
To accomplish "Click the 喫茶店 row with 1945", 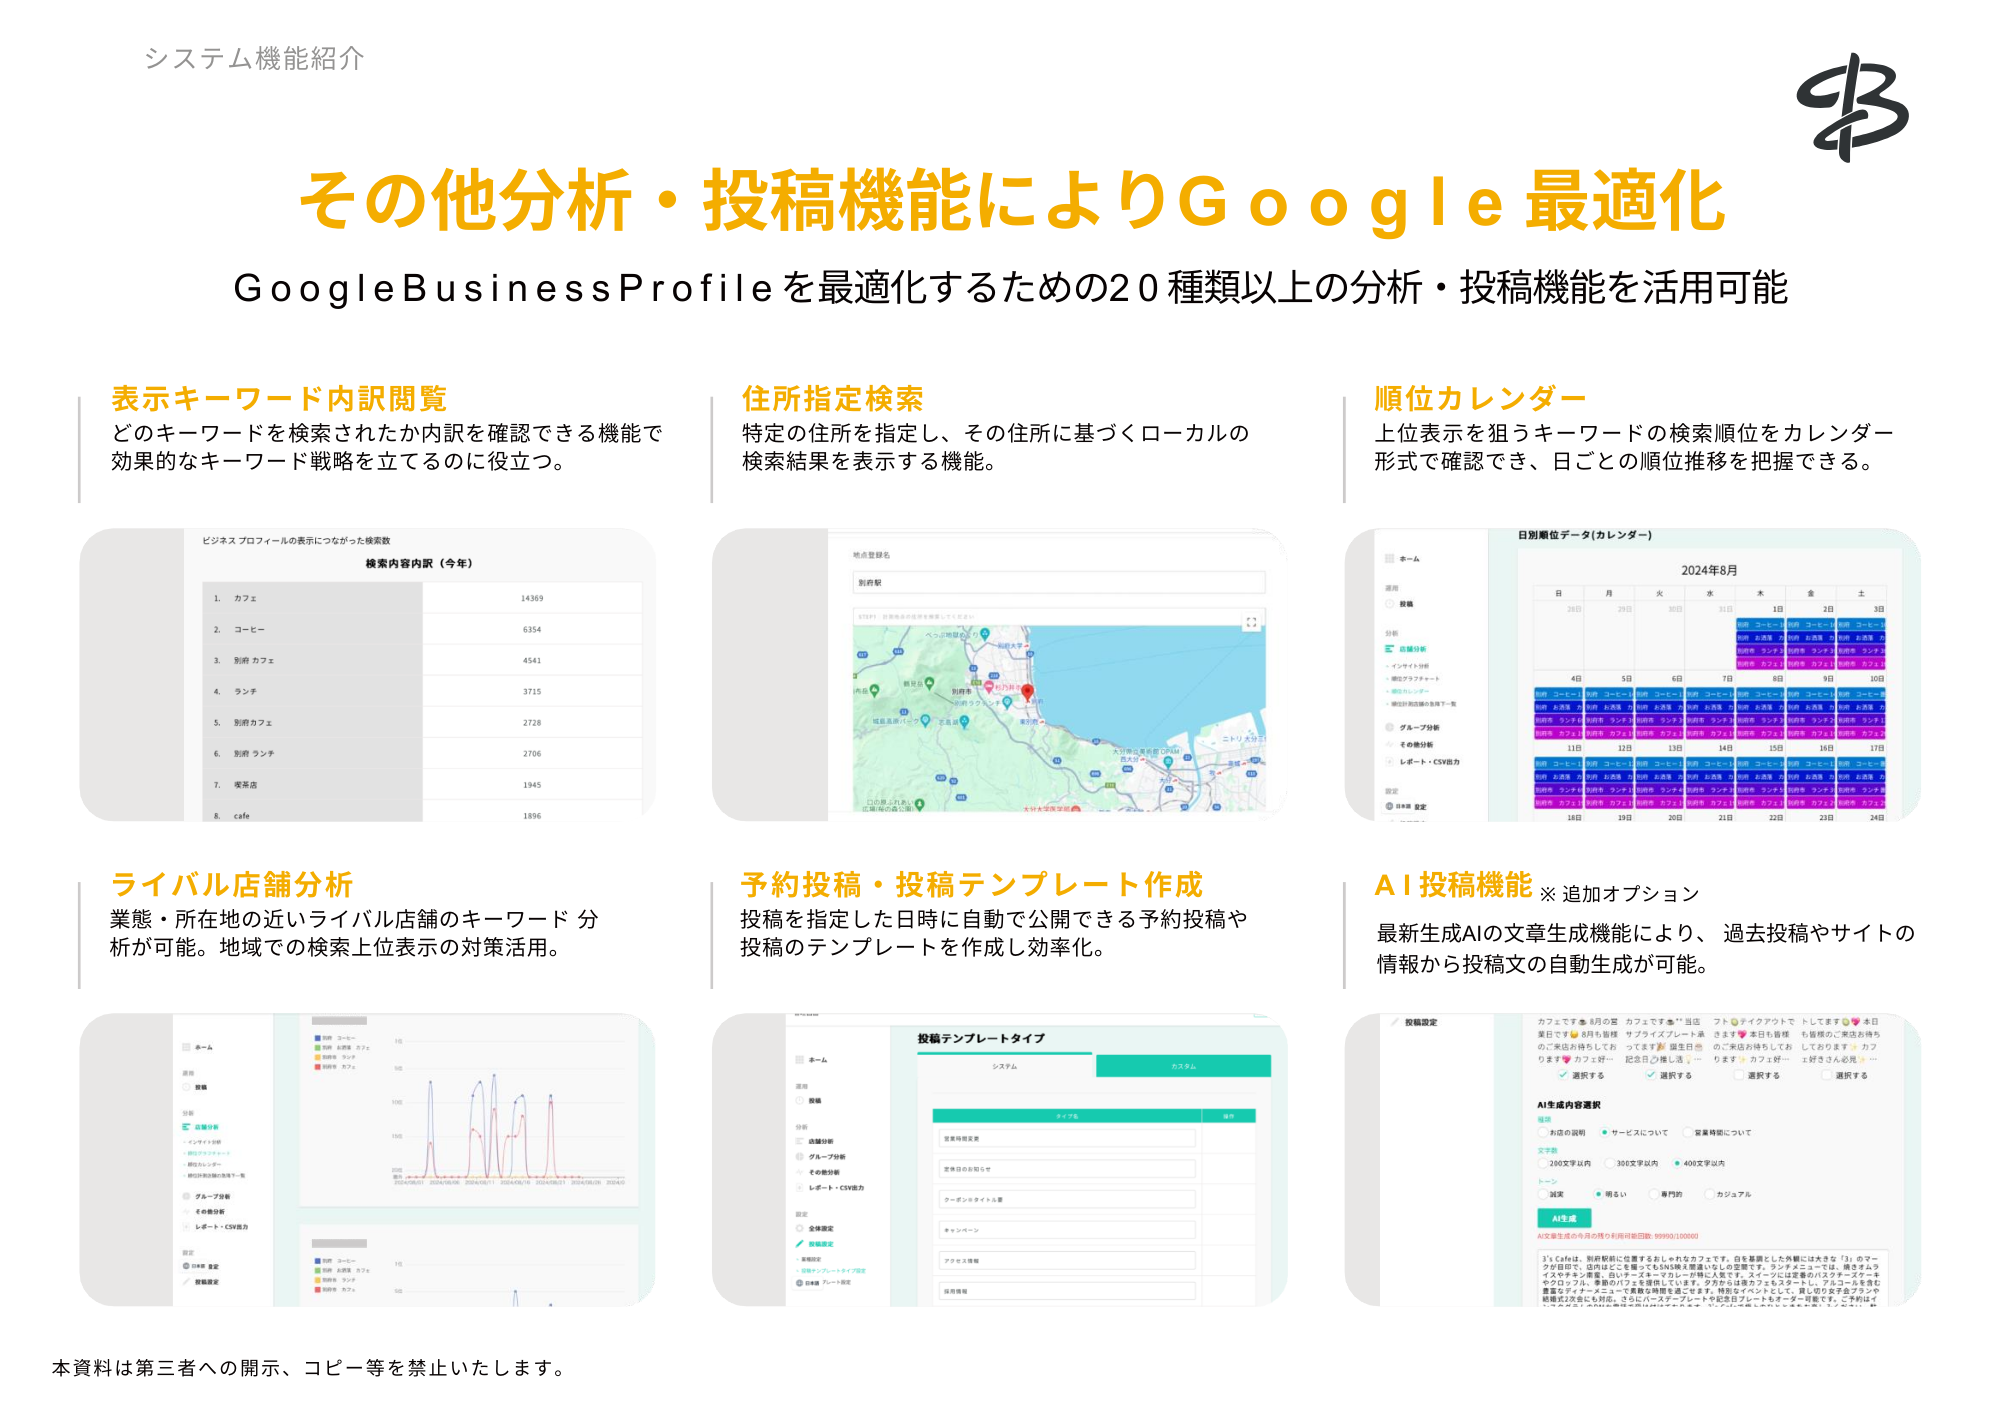I will tap(422, 785).
